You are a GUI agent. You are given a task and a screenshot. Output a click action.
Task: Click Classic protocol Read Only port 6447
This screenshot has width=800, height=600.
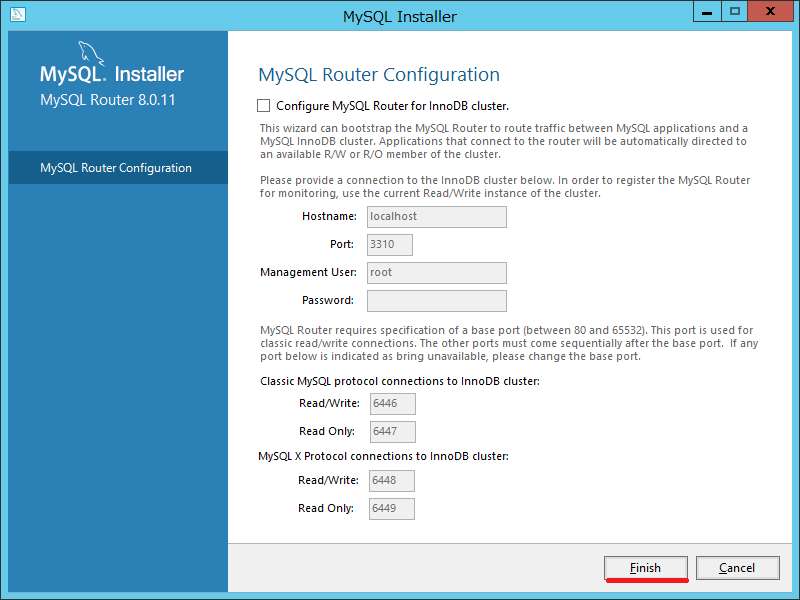coord(392,432)
